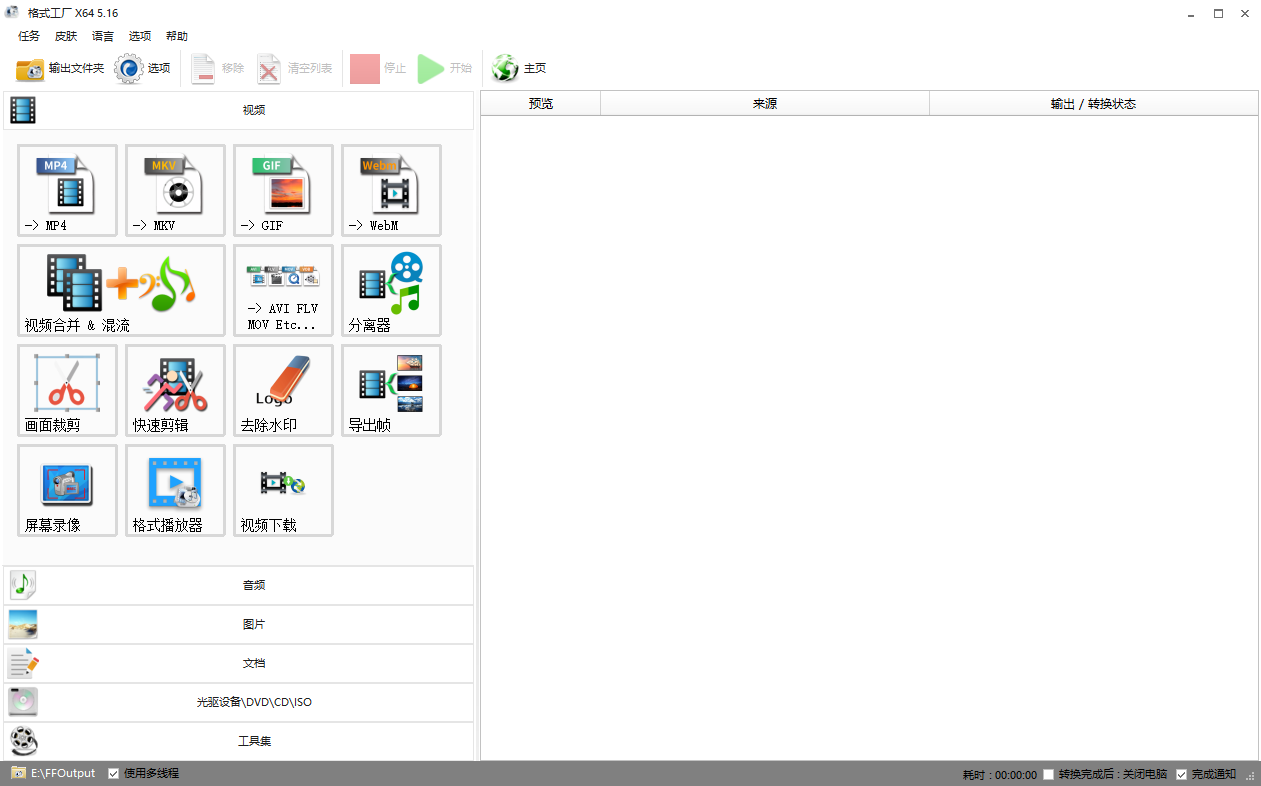Expand the 图片 category

(238, 624)
